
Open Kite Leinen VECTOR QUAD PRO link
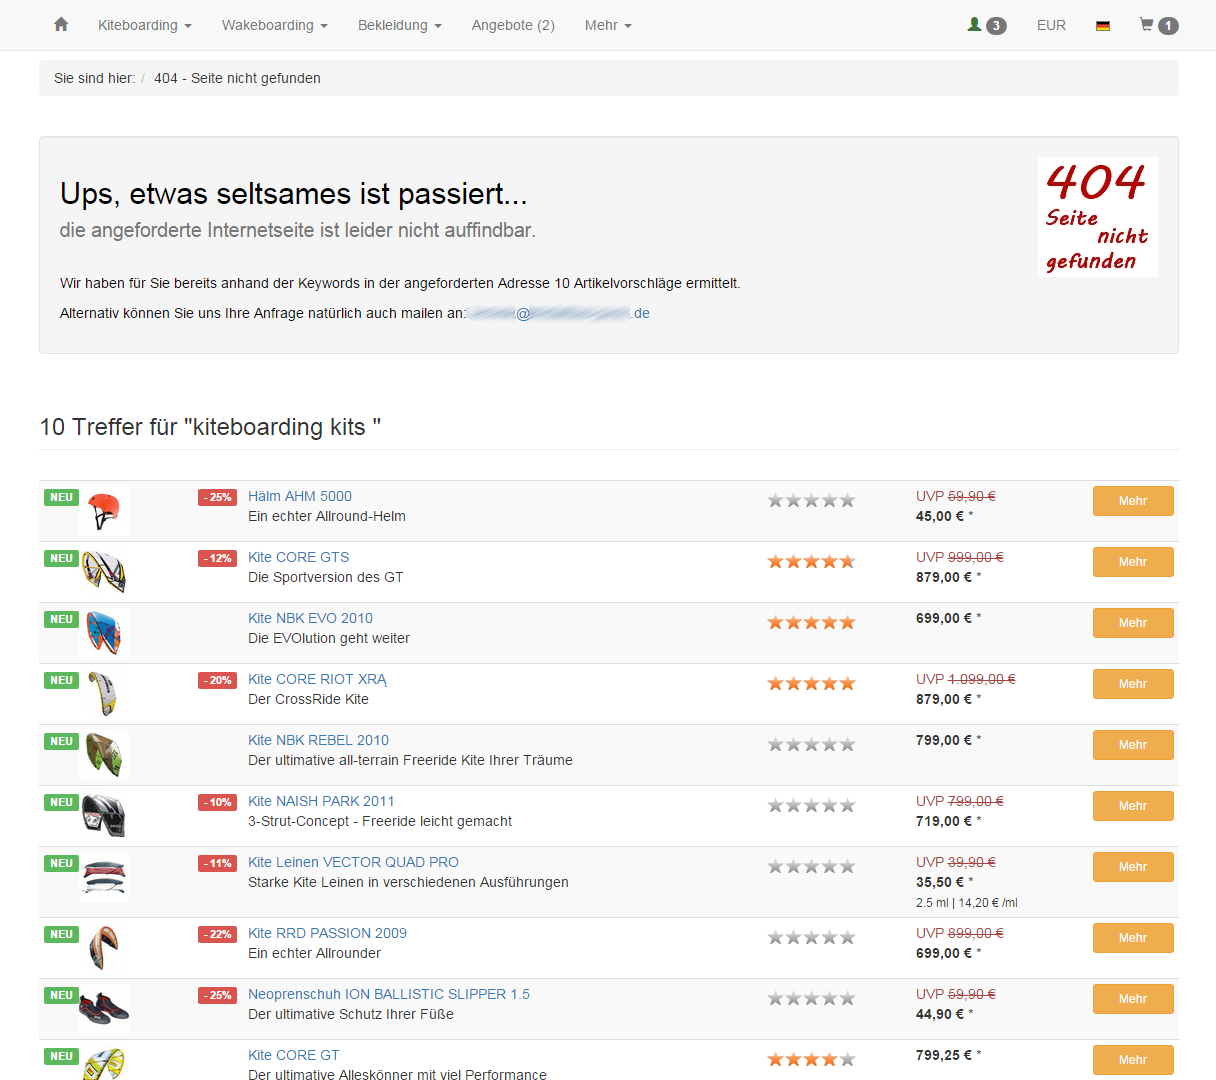click(x=353, y=862)
